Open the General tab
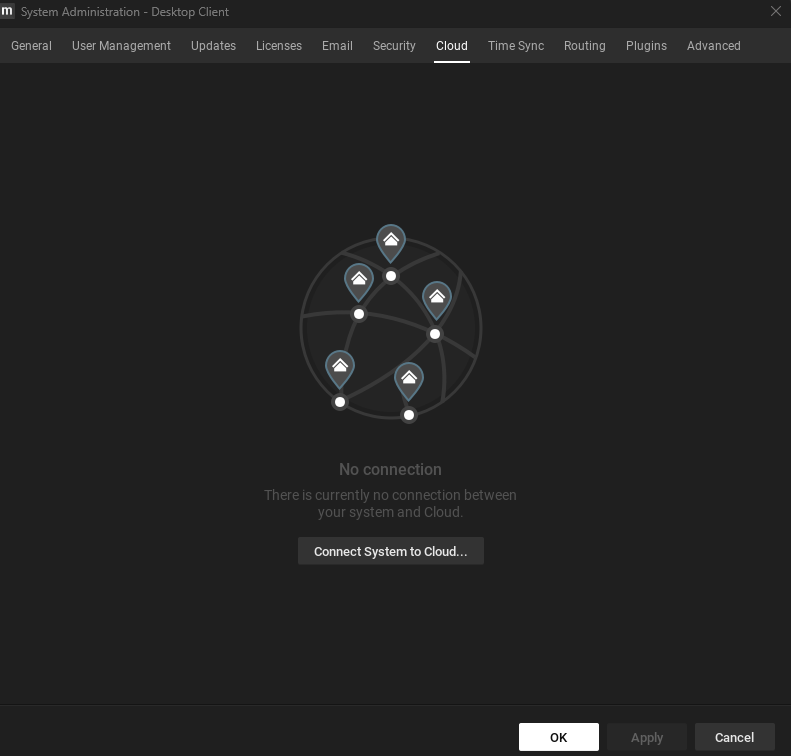The width and height of the screenshot is (791, 756). coord(31,46)
